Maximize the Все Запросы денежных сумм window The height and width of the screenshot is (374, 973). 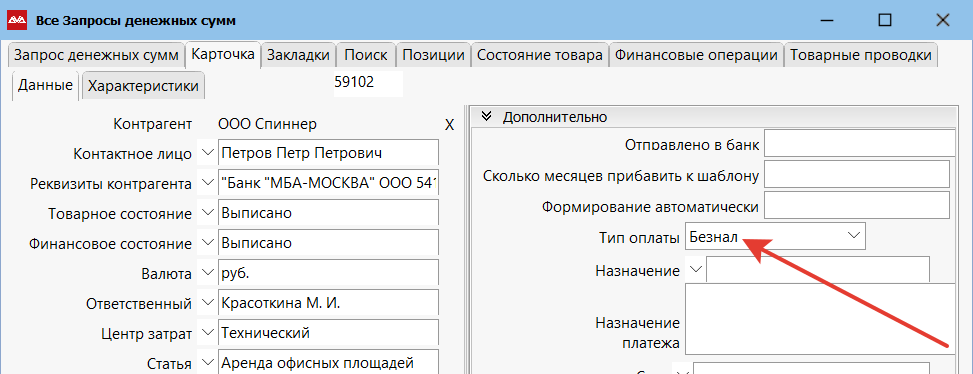click(x=885, y=20)
